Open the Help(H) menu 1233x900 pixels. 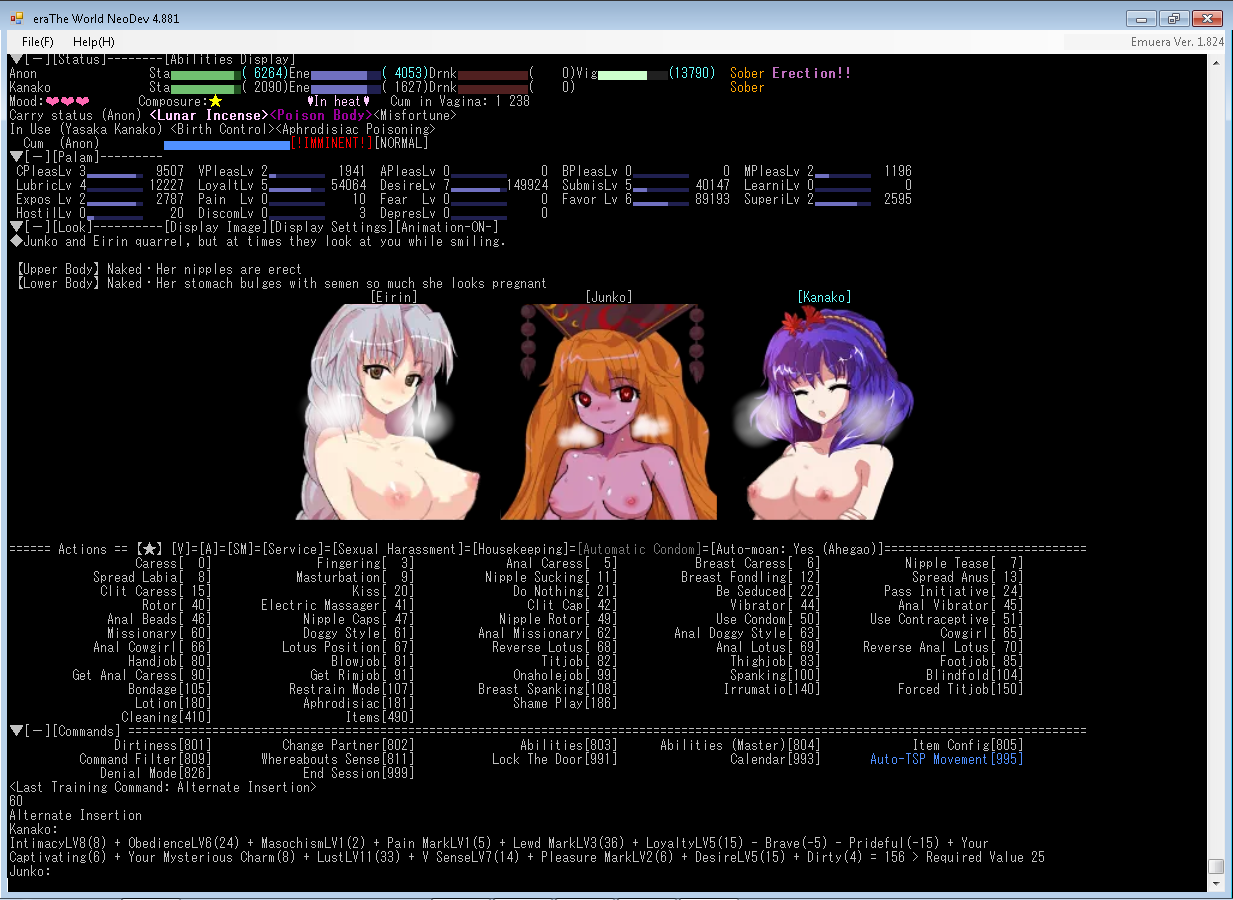[x=94, y=42]
